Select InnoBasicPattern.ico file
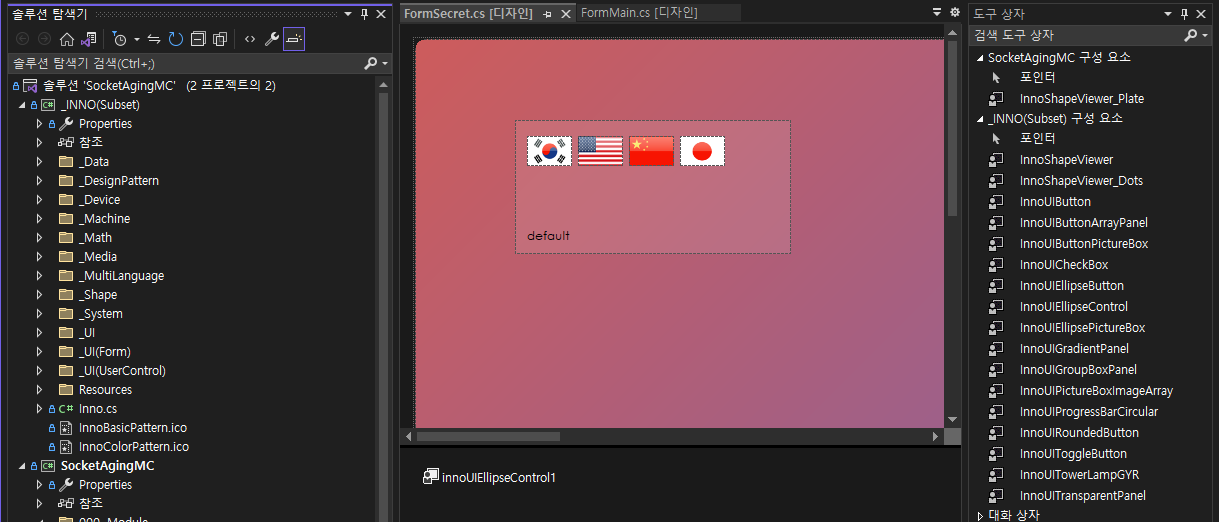This screenshot has width=1219, height=522. (133, 427)
